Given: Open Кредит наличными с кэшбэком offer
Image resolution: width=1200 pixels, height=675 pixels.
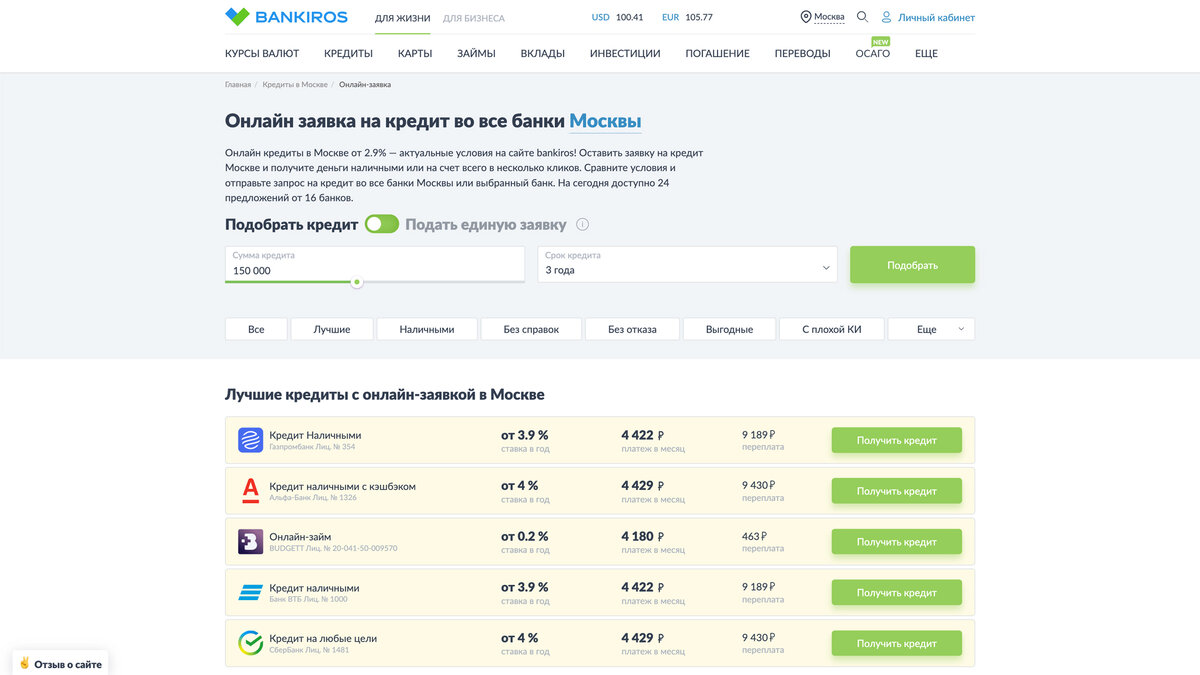Looking at the screenshot, I should [x=342, y=486].
